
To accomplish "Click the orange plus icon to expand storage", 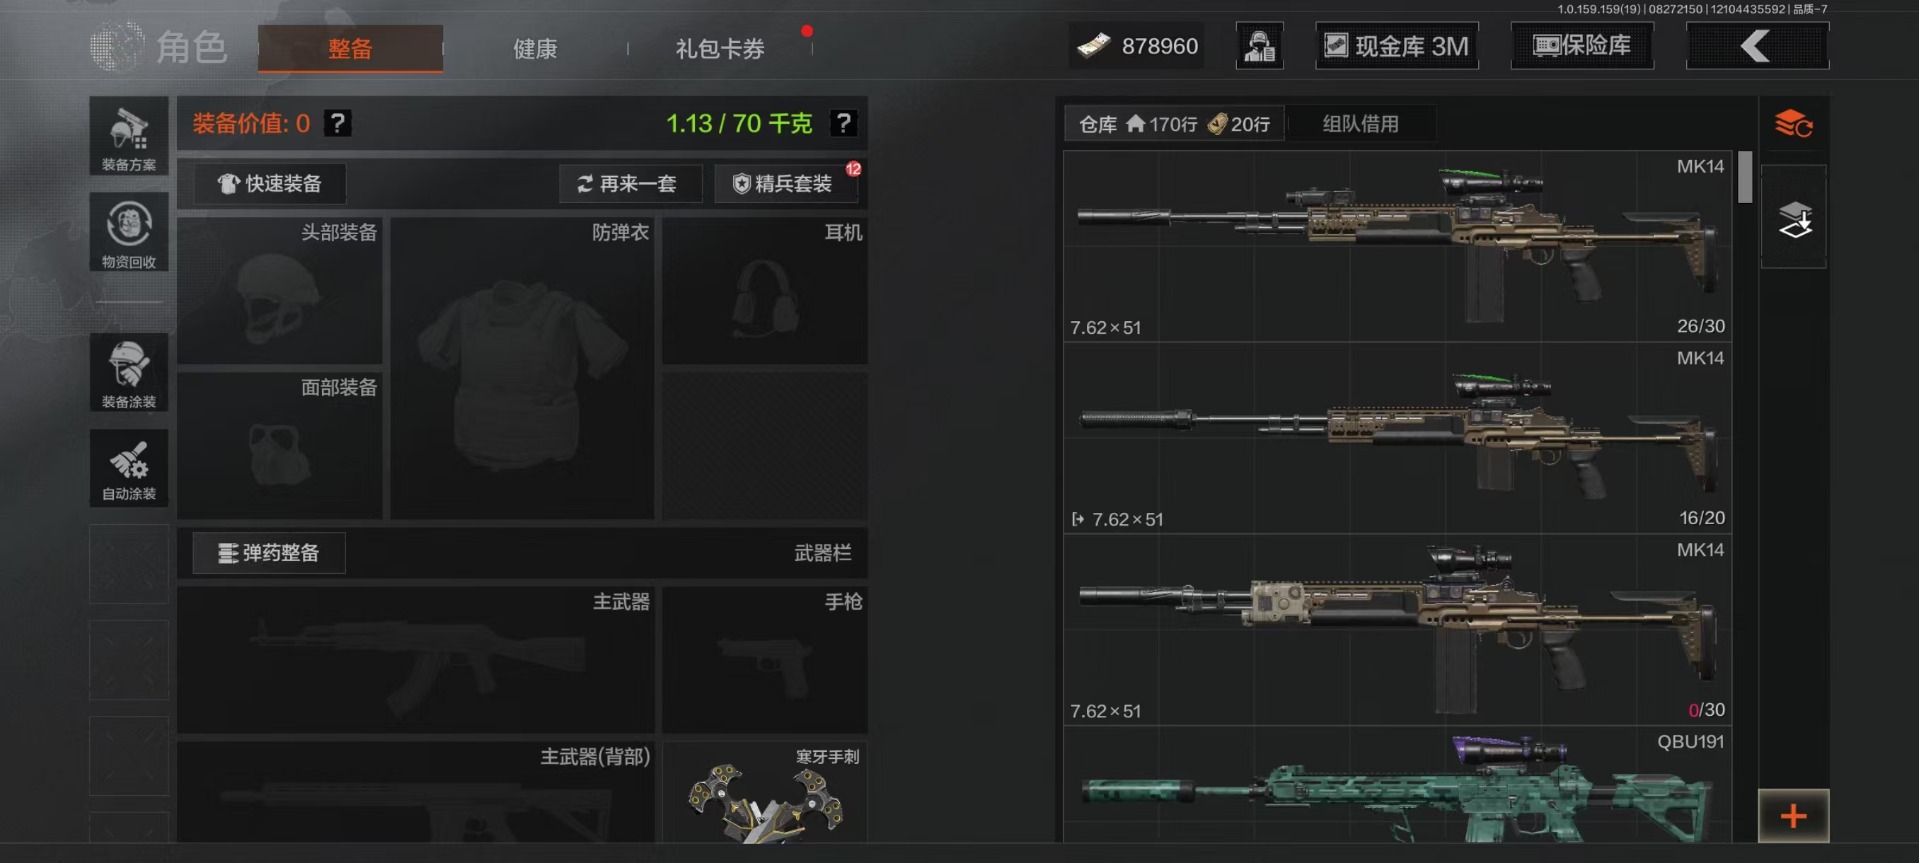I will [x=1794, y=816].
